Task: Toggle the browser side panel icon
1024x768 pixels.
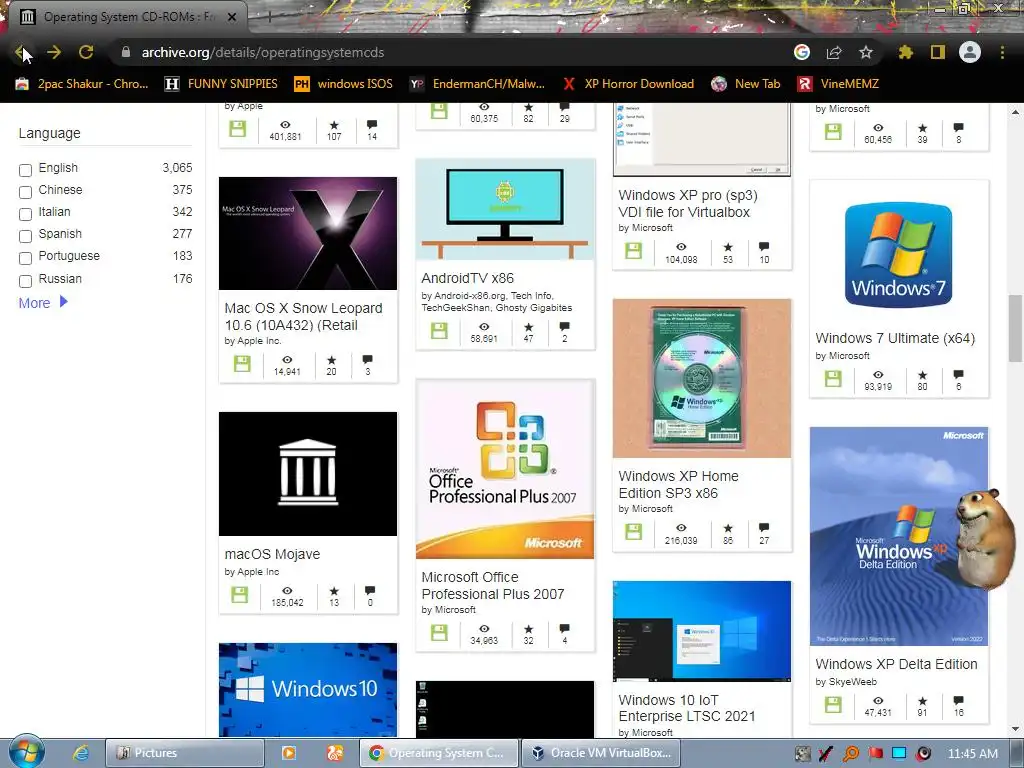Action: [938, 52]
